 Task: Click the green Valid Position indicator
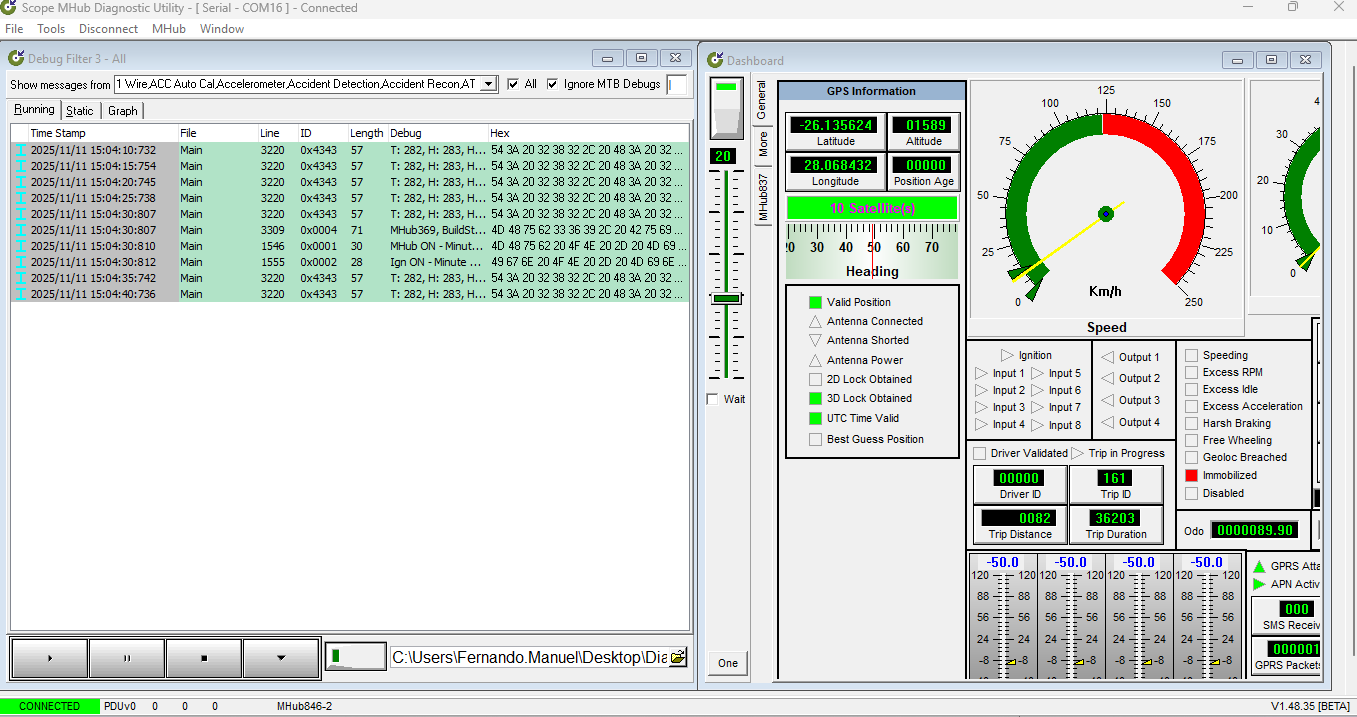click(x=815, y=302)
